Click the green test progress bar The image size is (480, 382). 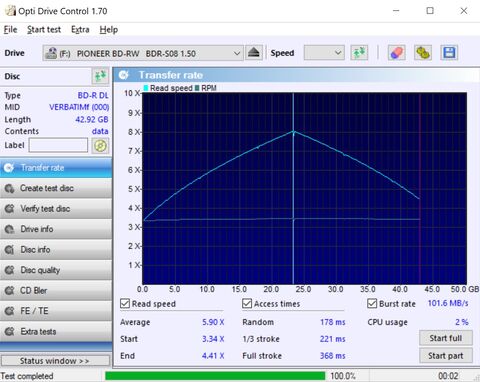point(215,376)
